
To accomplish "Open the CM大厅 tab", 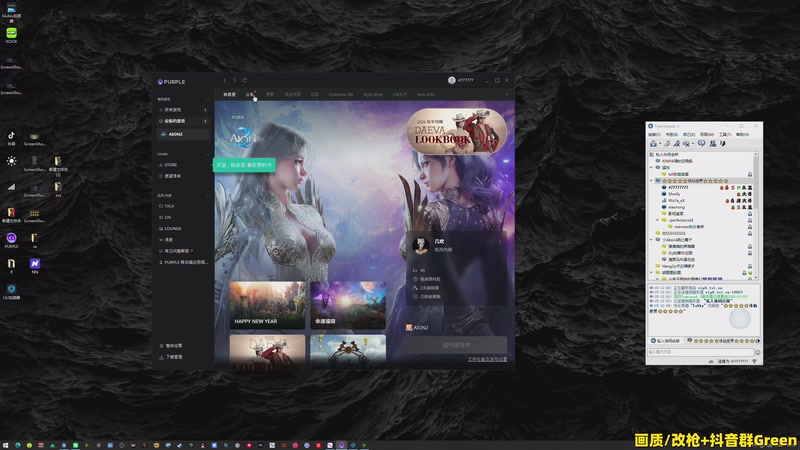I will (x=400, y=94).
